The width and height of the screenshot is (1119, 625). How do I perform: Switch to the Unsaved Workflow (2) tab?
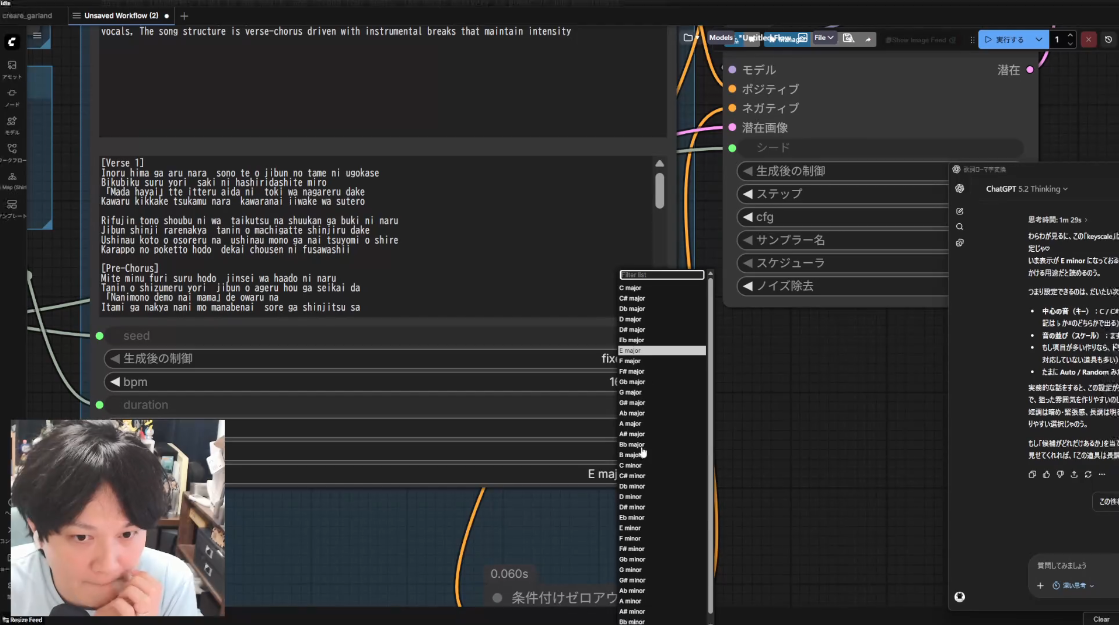click(122, 16)
